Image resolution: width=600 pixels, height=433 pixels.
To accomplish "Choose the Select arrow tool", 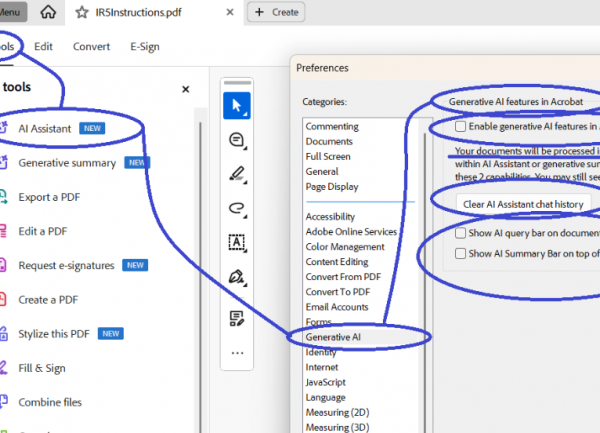I will pyautogui.click(x=237, y=106).
